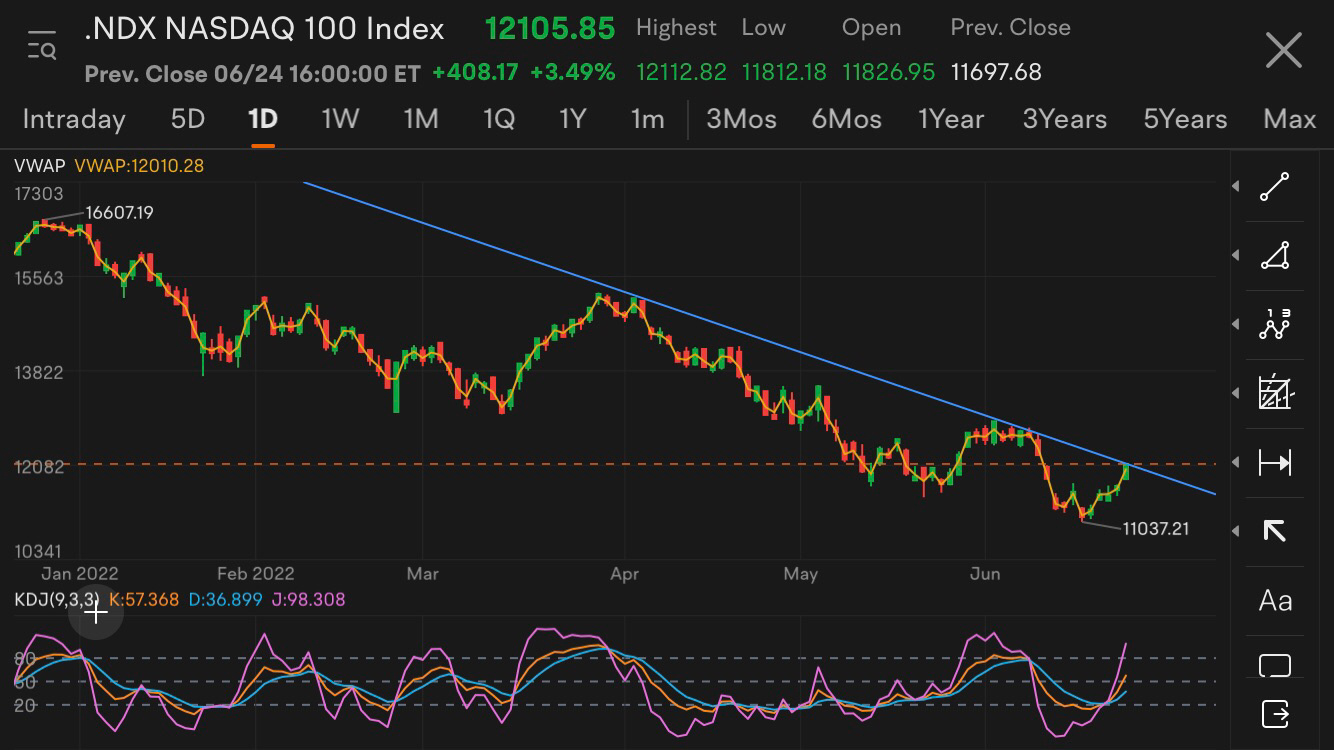Click the Open value 11826.95
1334x750 pixels.
click(x=888, y=72)
